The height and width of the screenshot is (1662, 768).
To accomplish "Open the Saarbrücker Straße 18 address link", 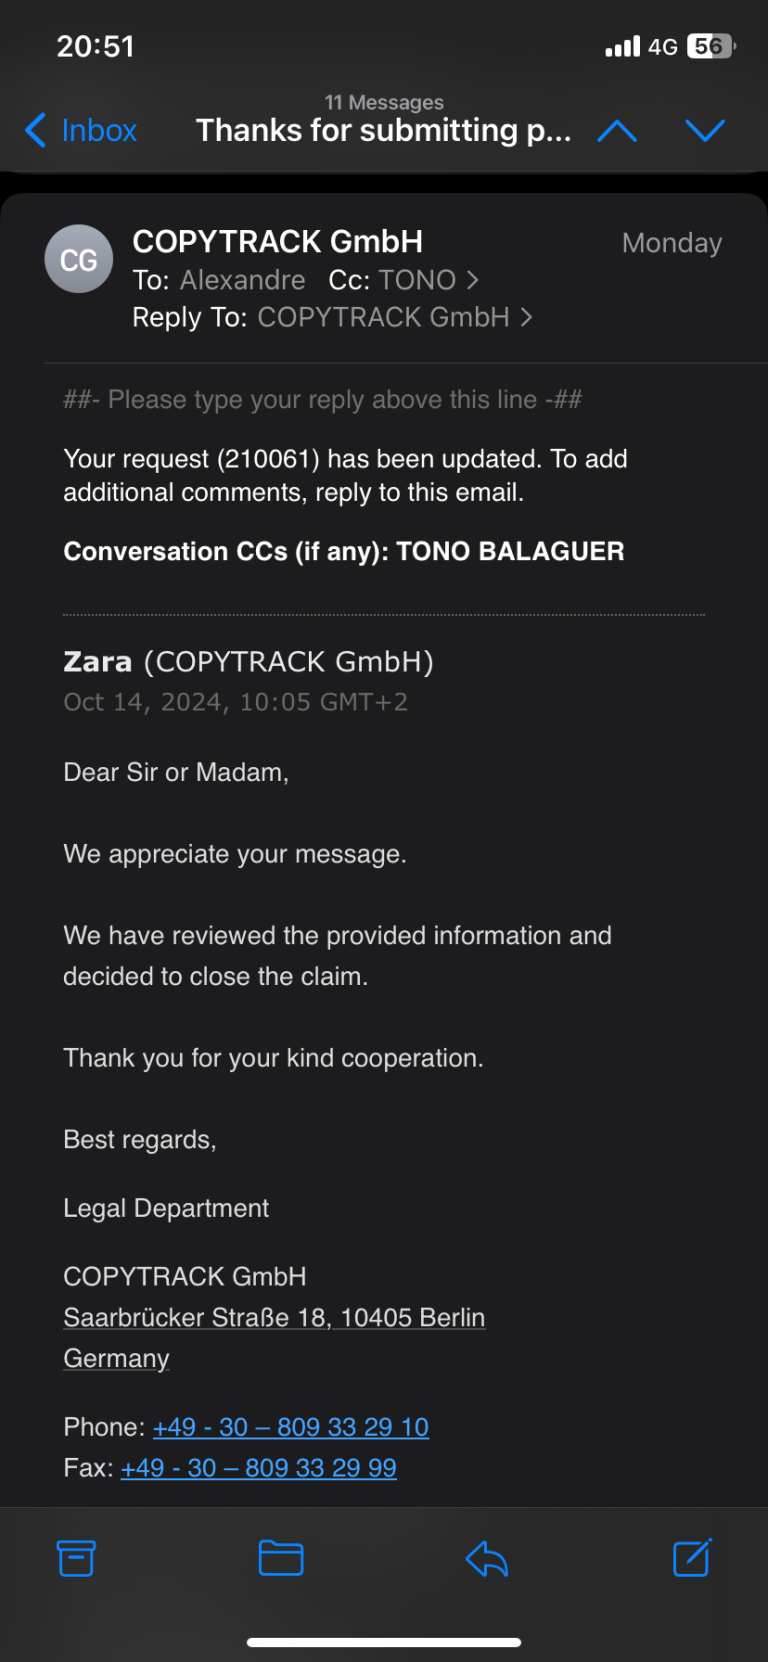I will pos(274,1317).
